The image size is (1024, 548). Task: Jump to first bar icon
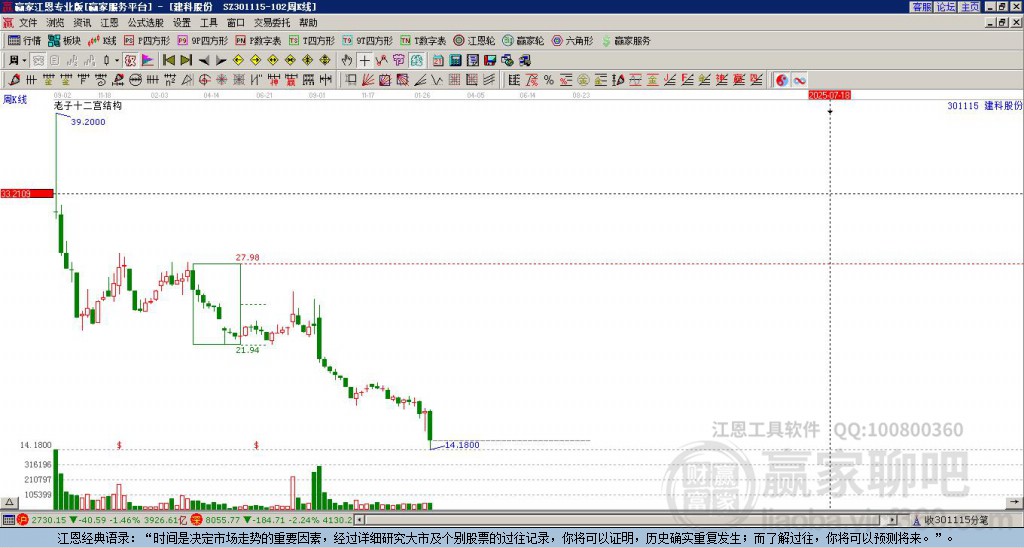tap(168, 61)
